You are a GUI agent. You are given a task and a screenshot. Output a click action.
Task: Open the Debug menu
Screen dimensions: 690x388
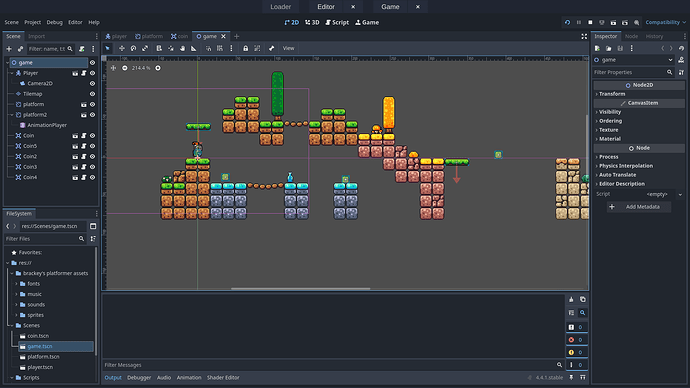(55, 22)
